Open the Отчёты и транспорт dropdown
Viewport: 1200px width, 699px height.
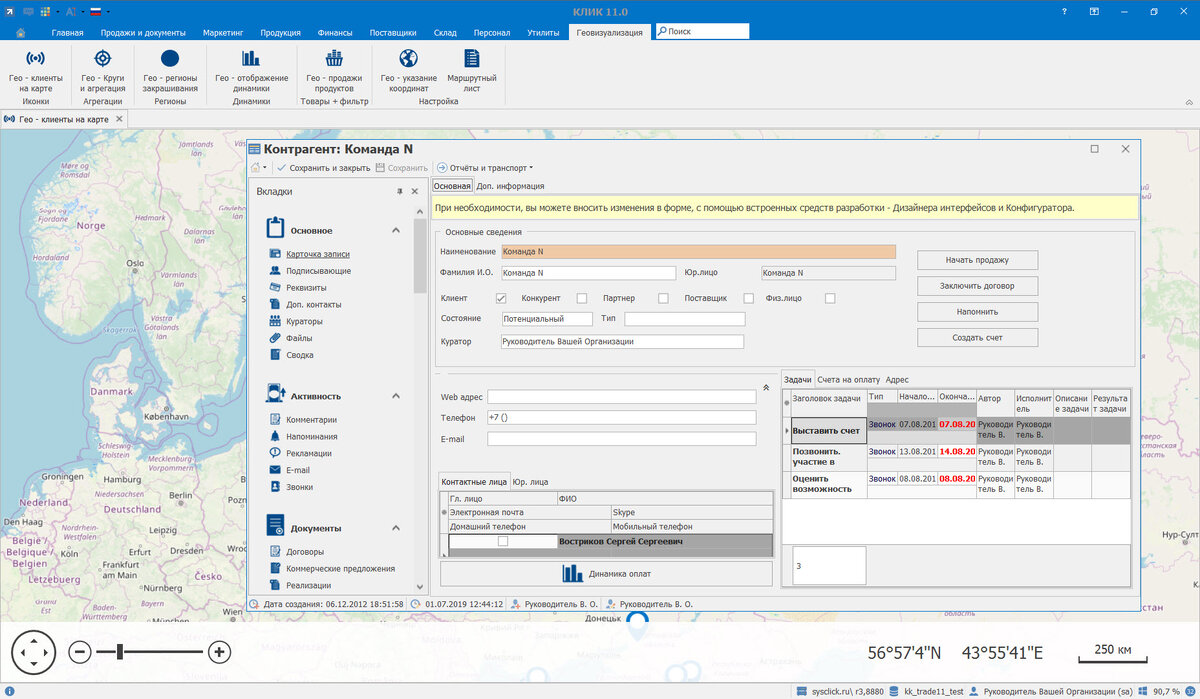485,168
